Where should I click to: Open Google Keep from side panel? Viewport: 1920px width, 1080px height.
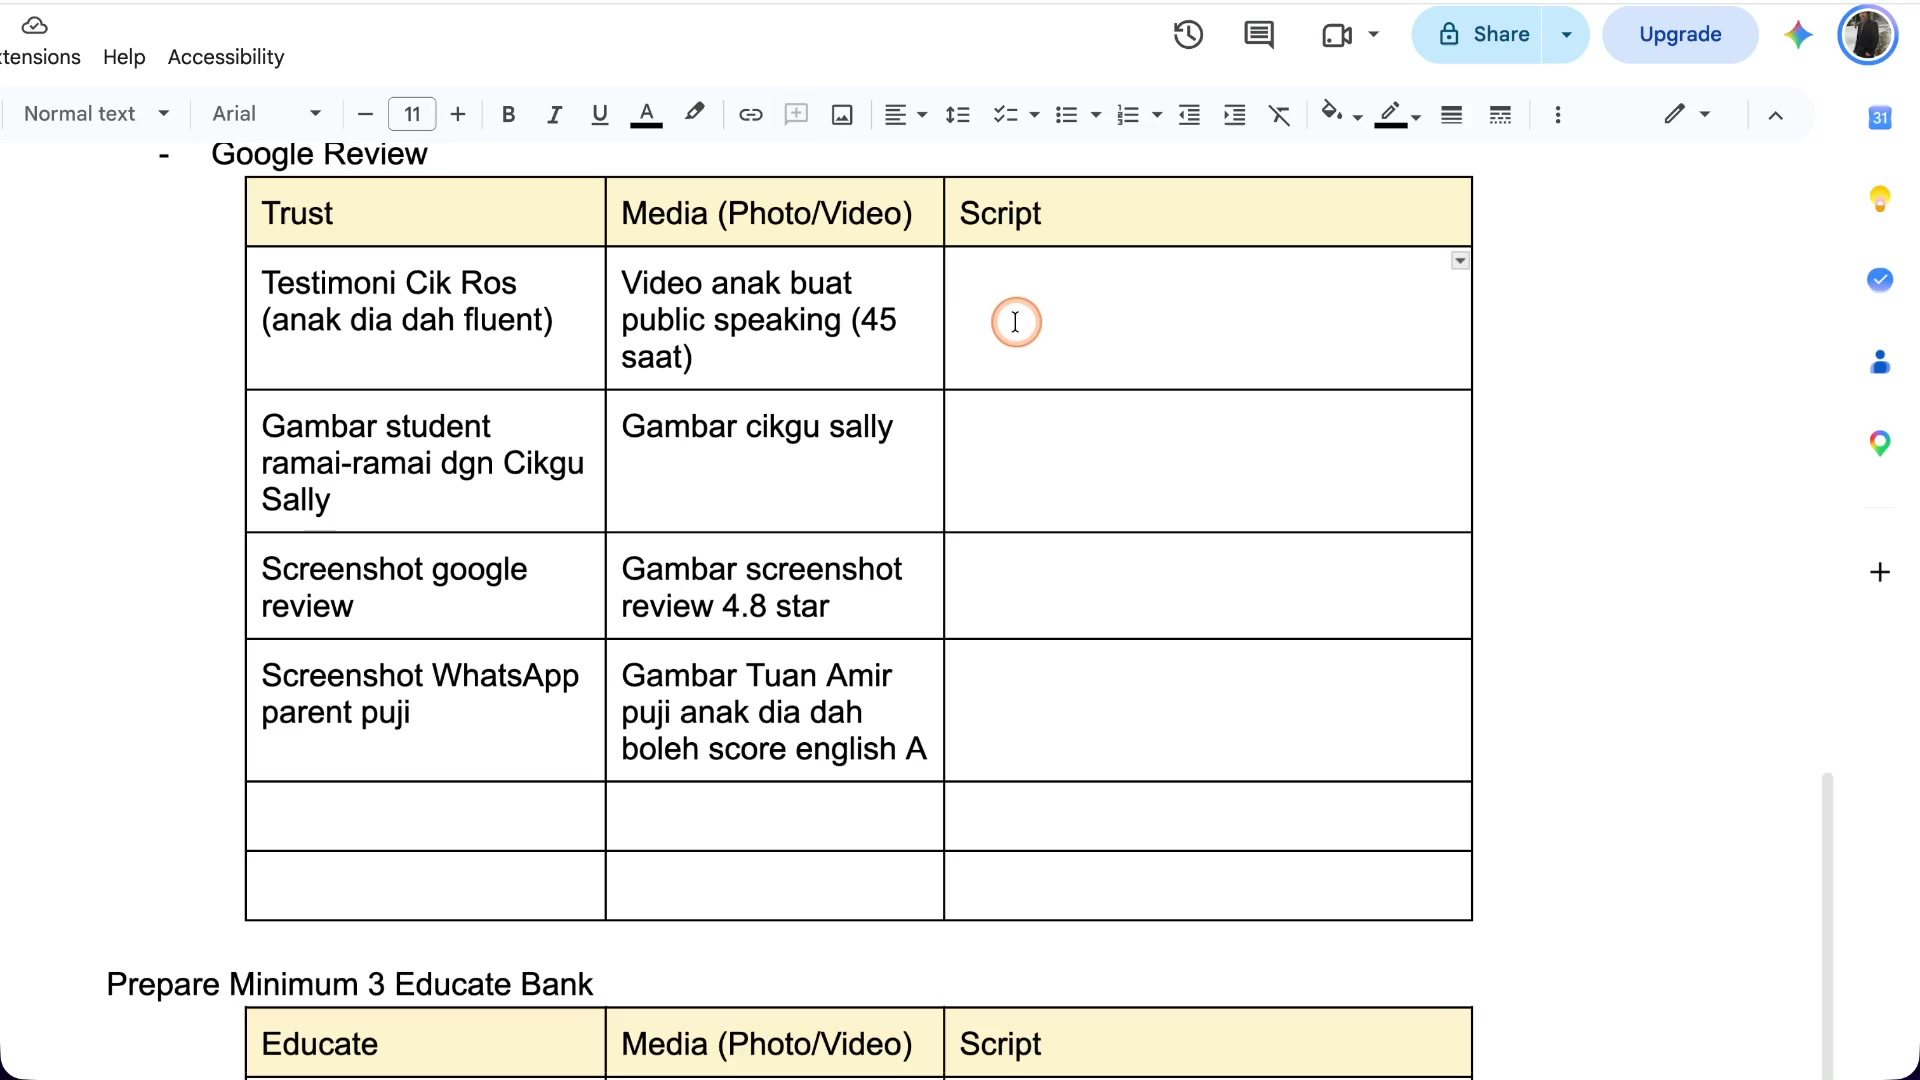click(1880, 199)
